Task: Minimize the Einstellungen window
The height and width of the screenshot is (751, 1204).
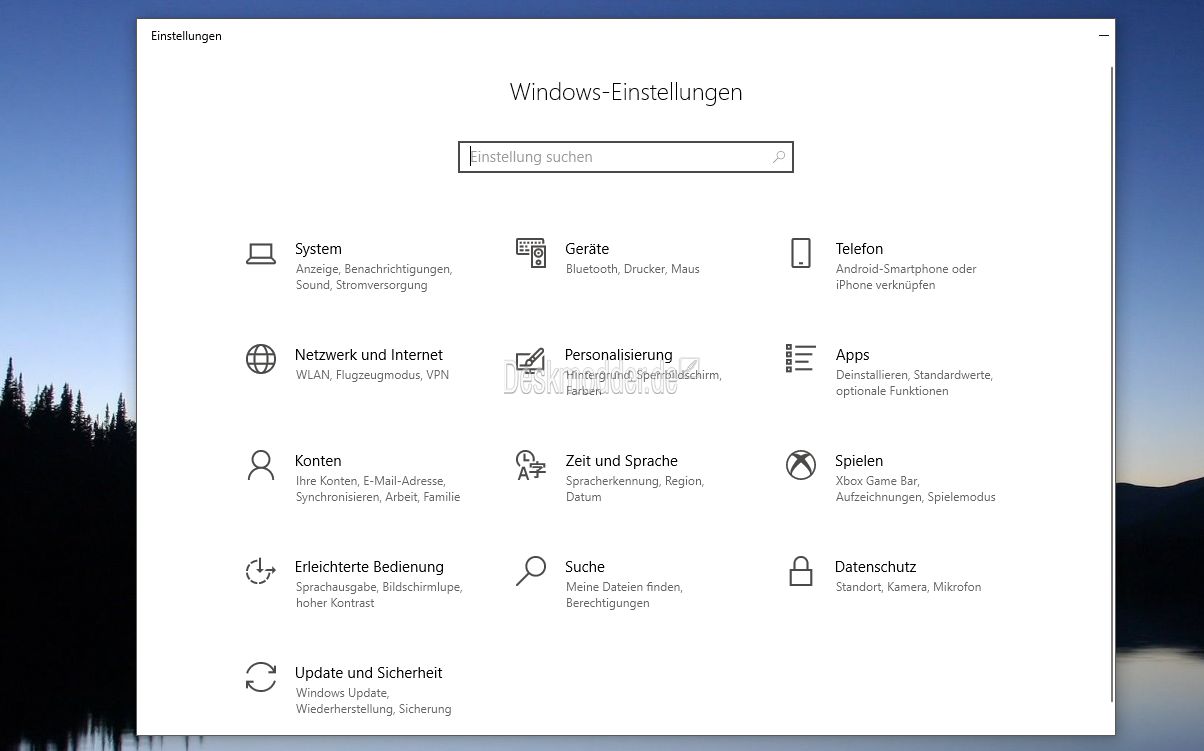Action: point(1104,36)
